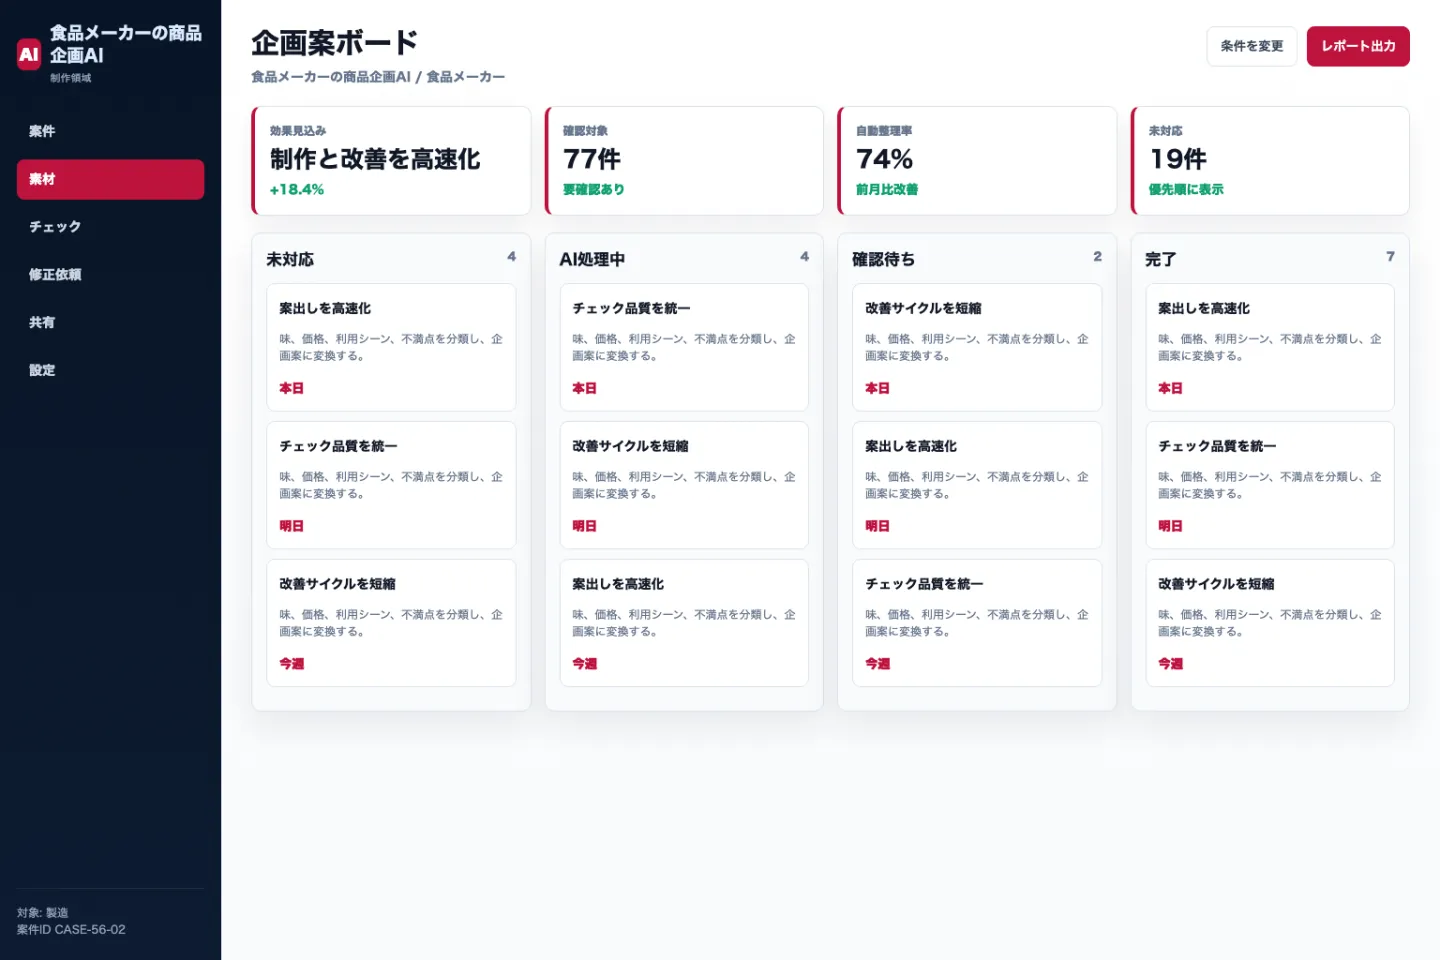This screenshot has height=960, width=1440.
Task: Click the red レポート出力 button
Action: (x=1358, y=46)
